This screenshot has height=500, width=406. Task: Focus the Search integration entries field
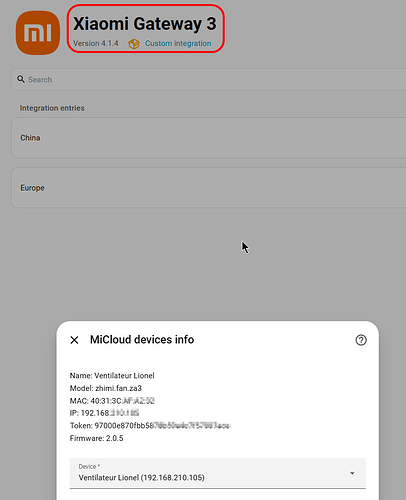(x=209, y=79)
